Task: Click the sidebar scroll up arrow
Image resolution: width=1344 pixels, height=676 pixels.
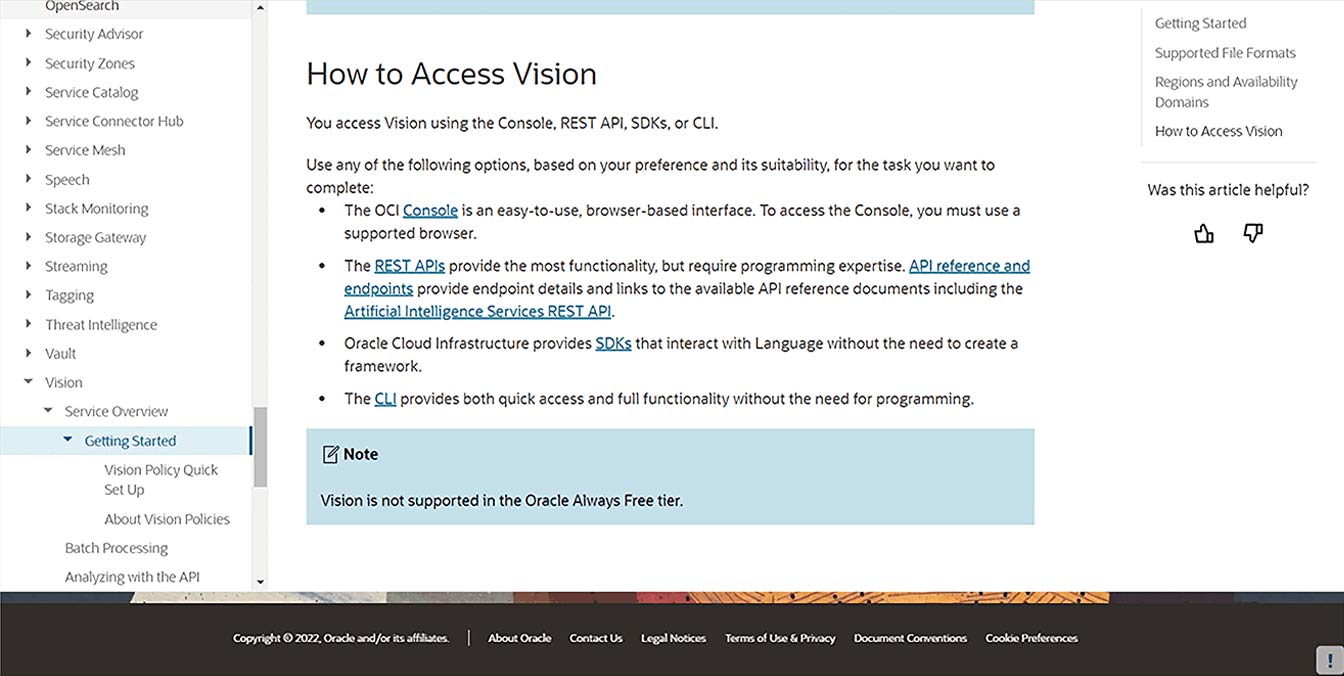Action: coord(260,8)
